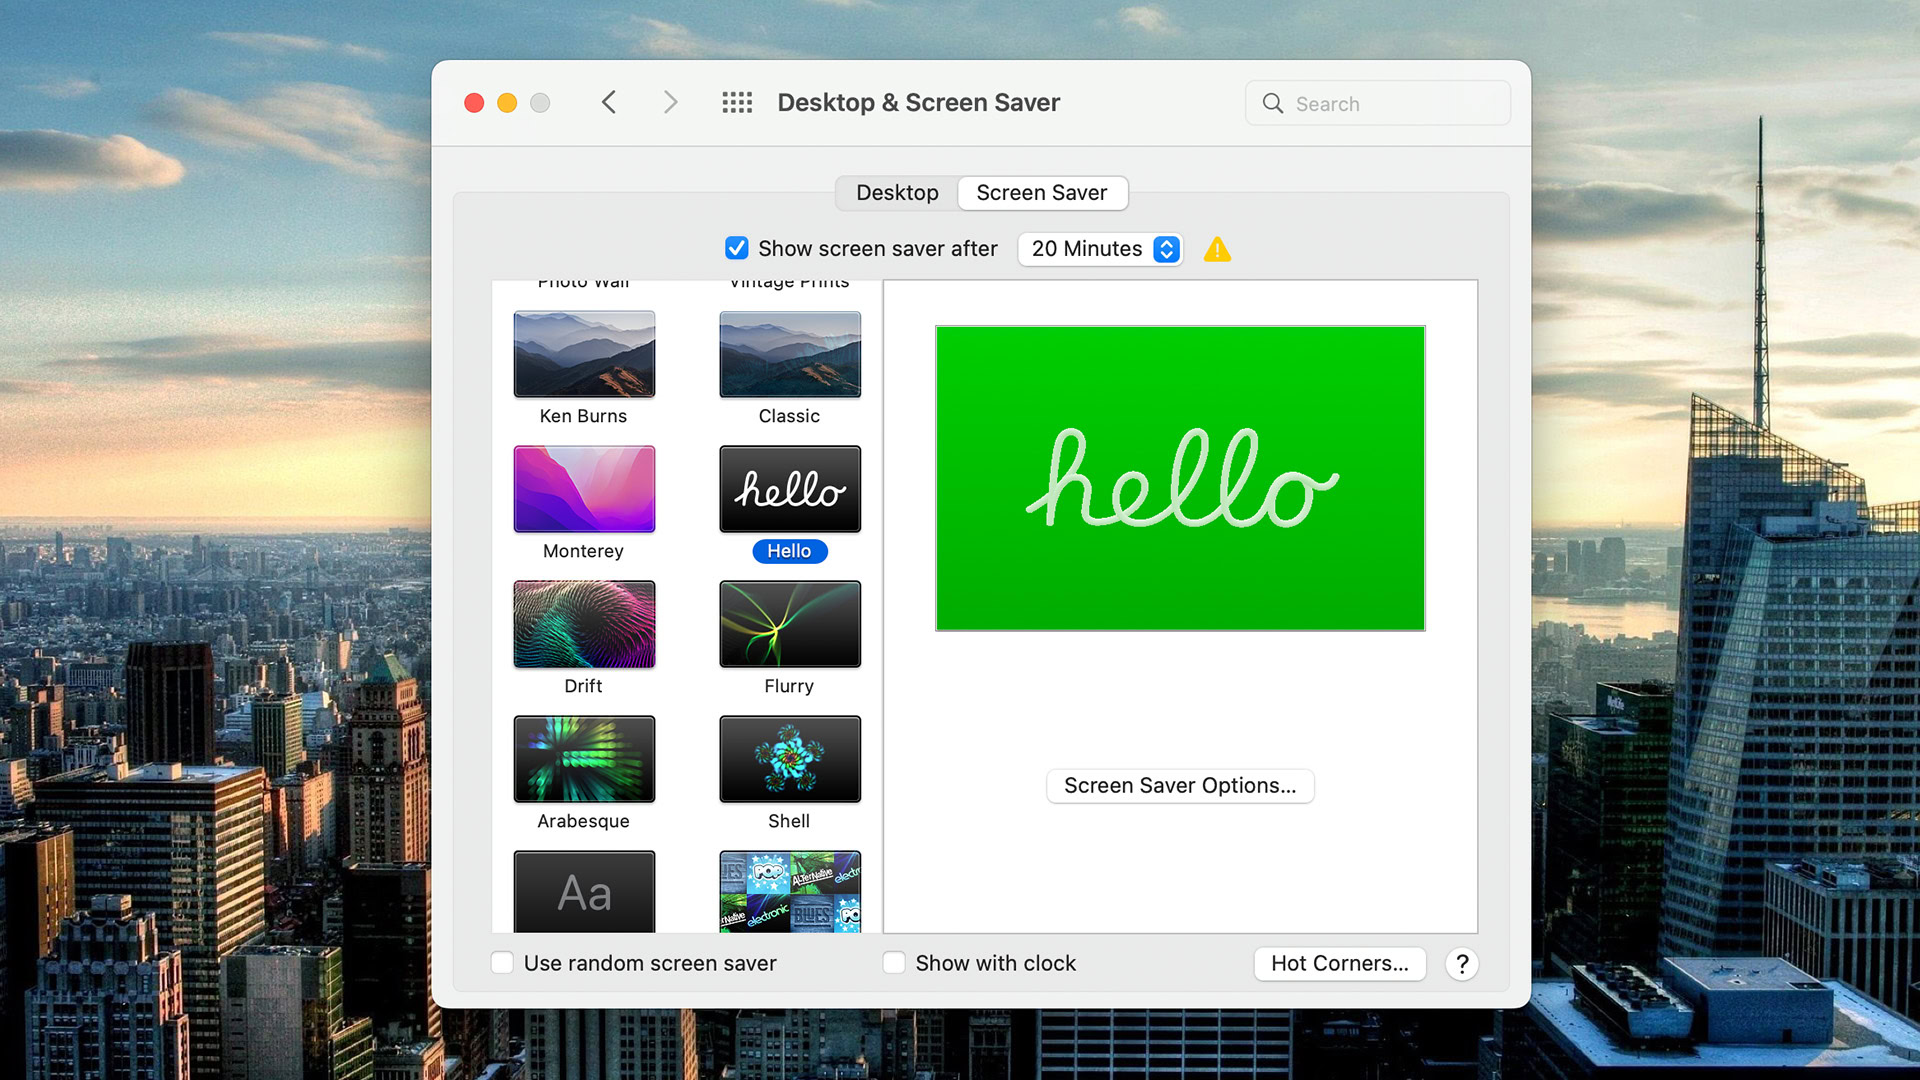The width and height of the screenshot is (1920, 1080).
Task: Select the Monterey screen saver icon
Action: [x=584, y=489]
